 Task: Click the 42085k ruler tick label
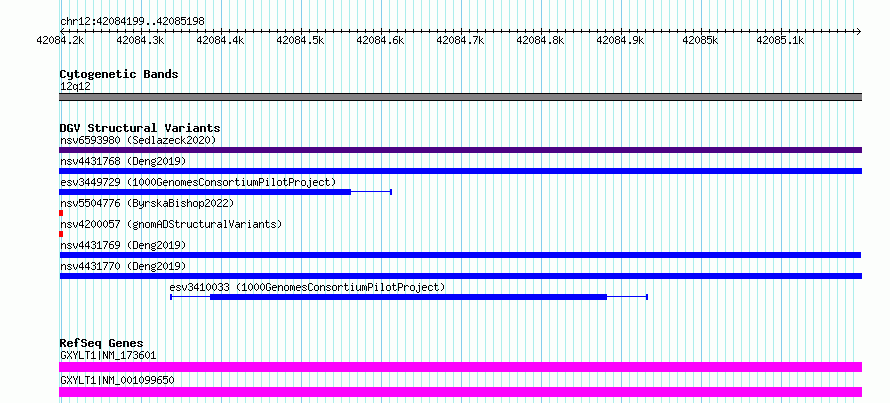700,40
